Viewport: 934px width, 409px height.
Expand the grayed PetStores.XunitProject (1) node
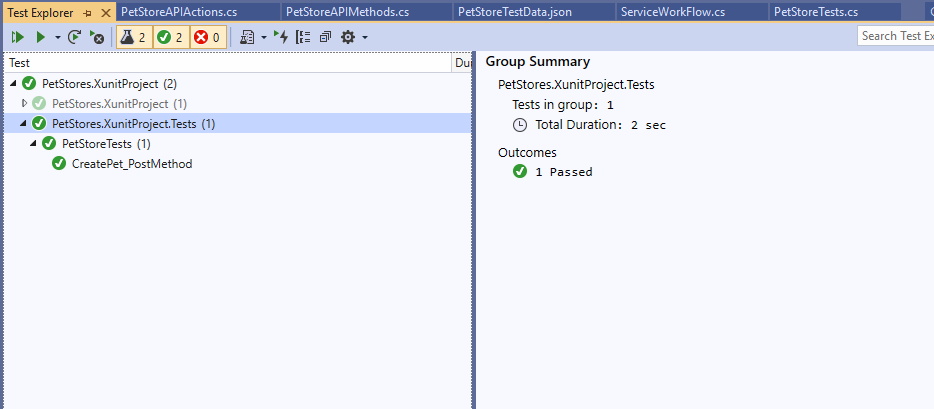coord(24,104)
